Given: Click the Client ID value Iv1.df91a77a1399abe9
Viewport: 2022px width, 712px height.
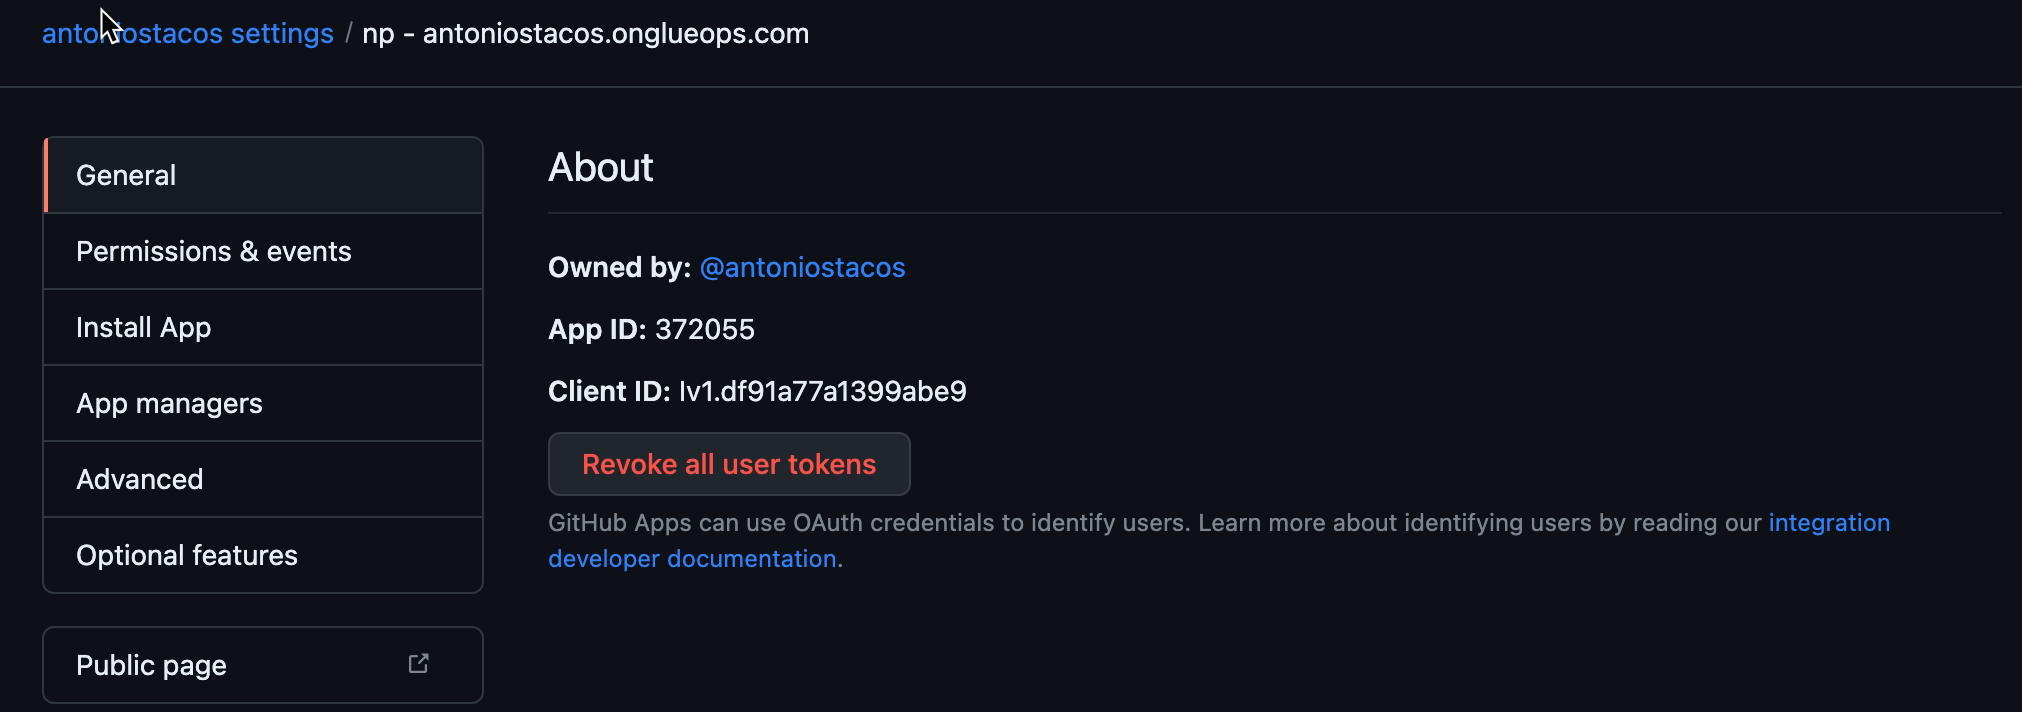Looking at the screenshot, I should [822, 392].
